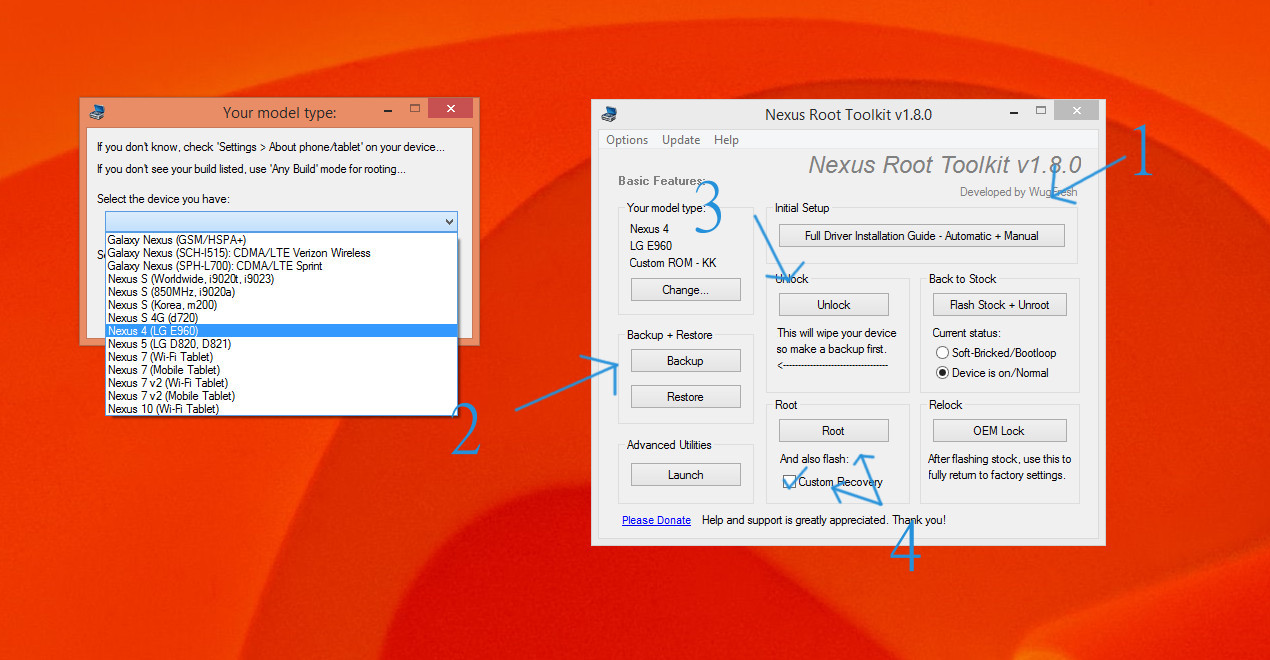Image resolution: width=1270 pixels, height=660 pixels.
Task: Open the Options menu
Action: click(x=627, y=140)
